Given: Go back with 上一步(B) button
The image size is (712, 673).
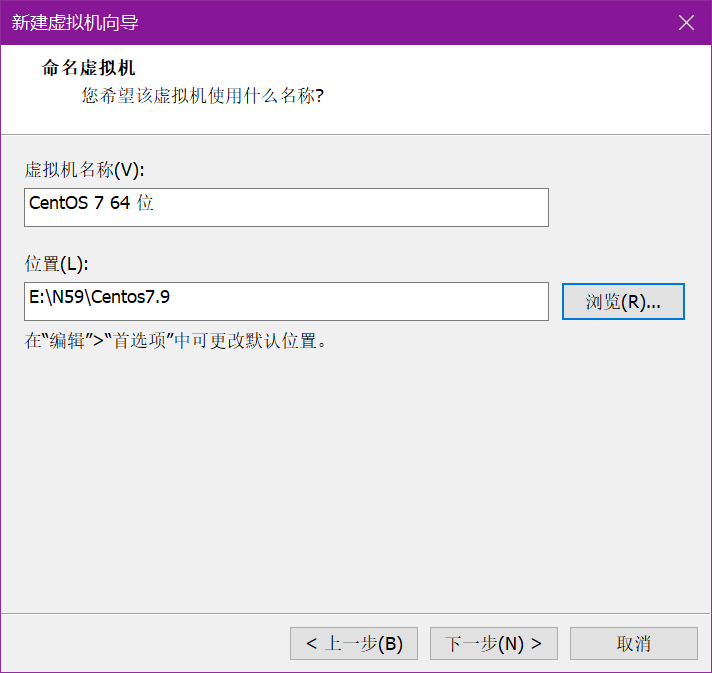Looking at the screenshot, I should [354, 643].
